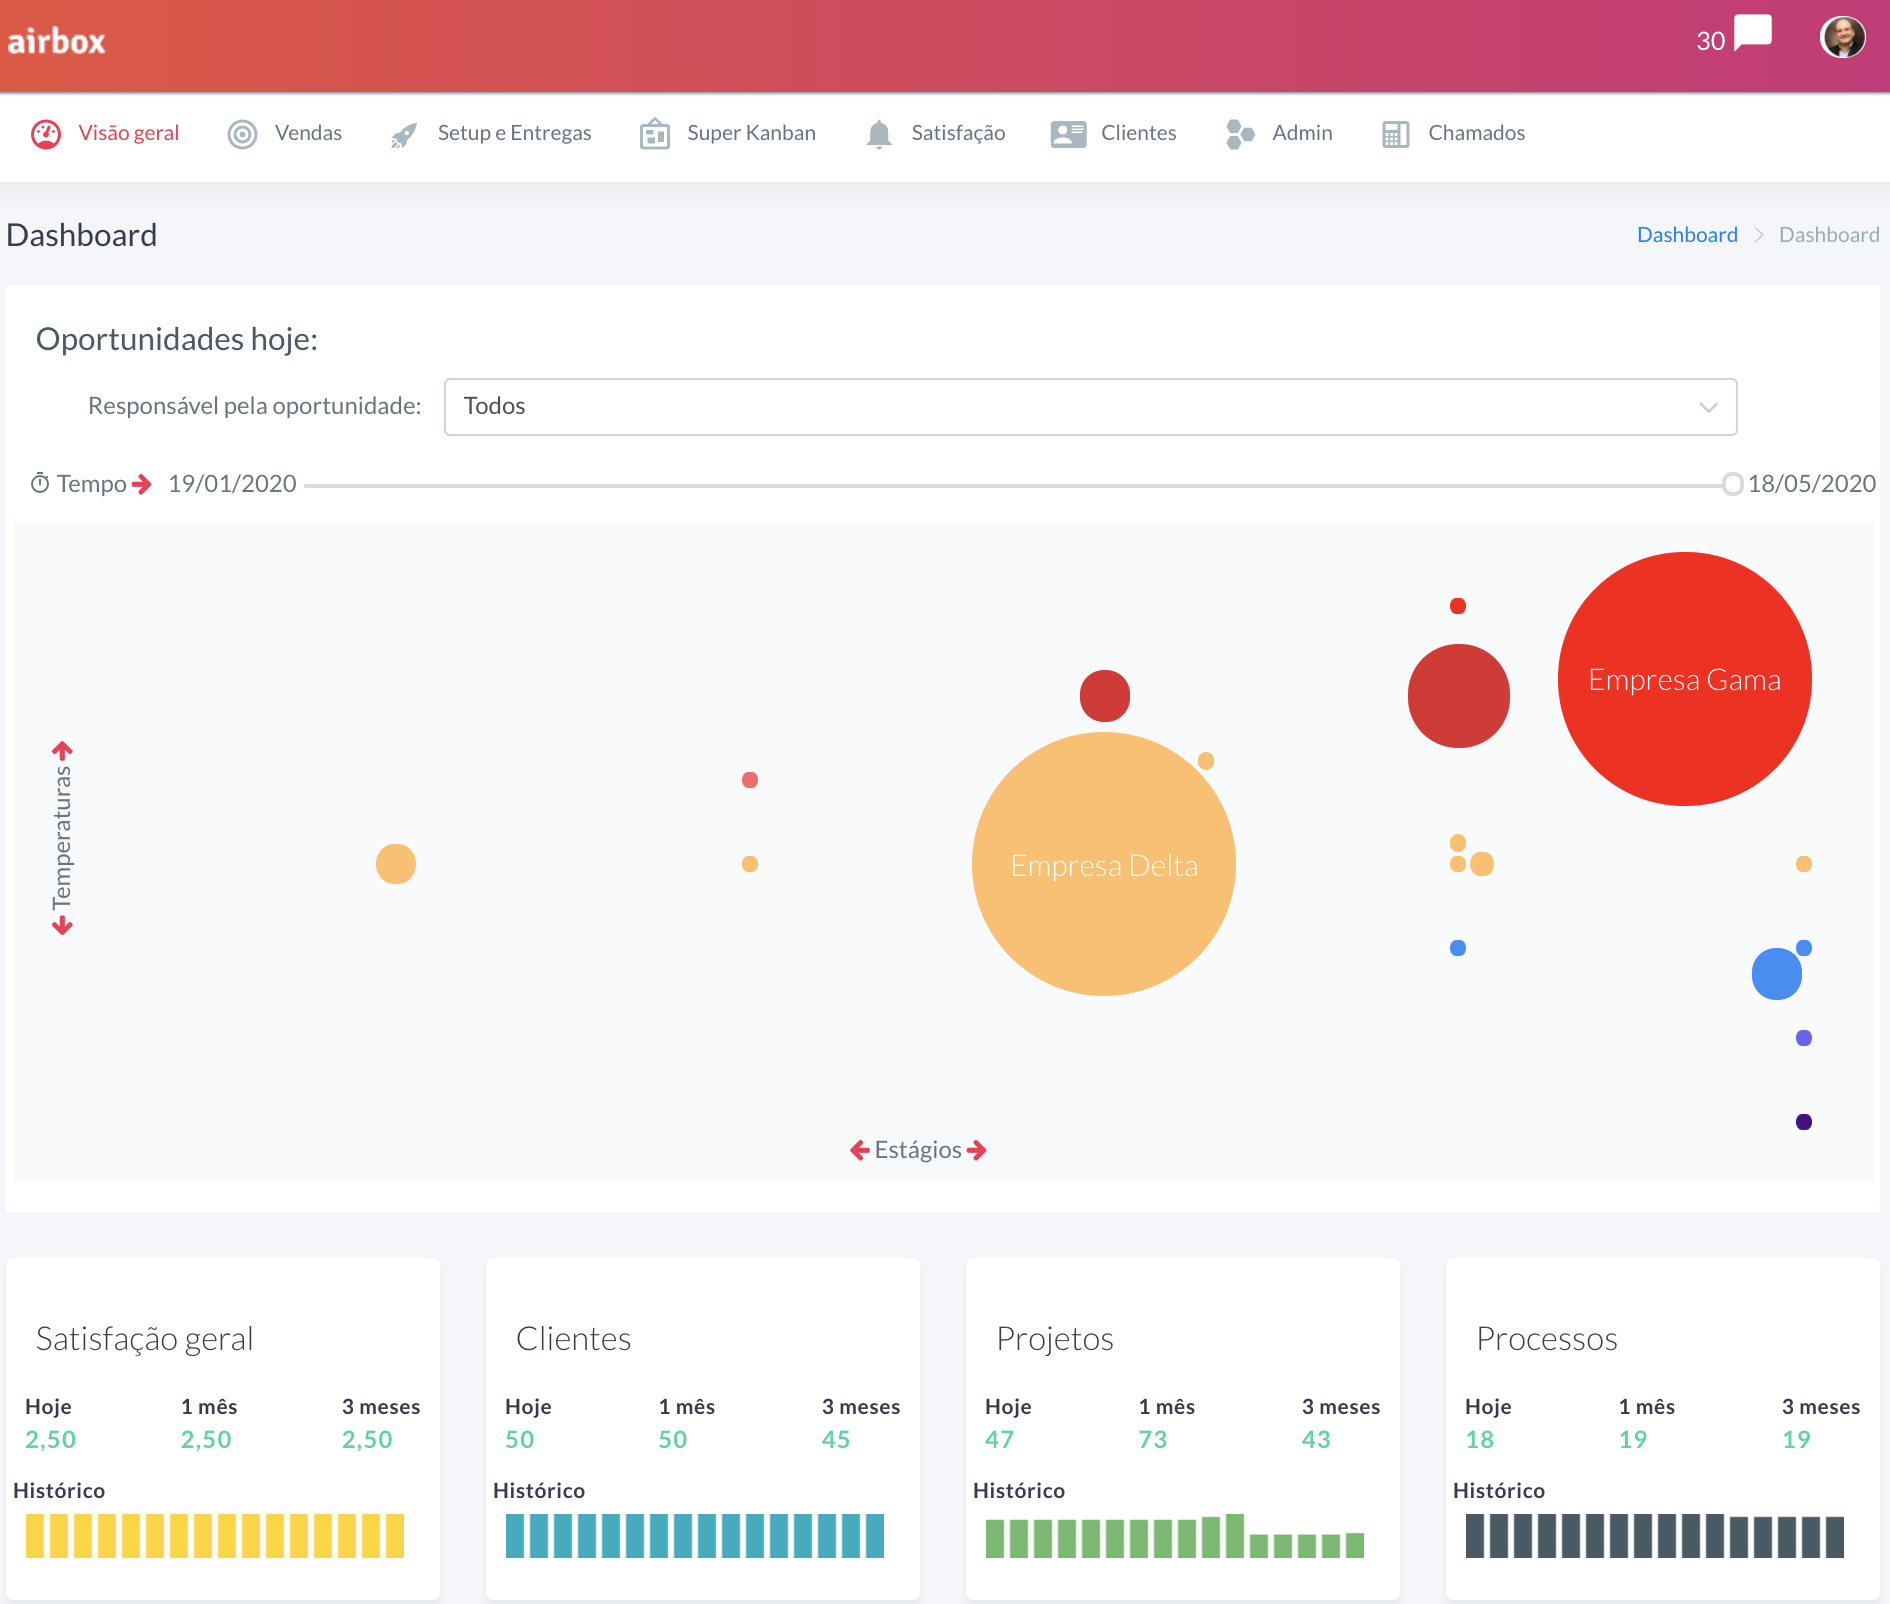Click the Satisfação bell icon
This screenshot has height=1604, width=1890.
[879, 133]
